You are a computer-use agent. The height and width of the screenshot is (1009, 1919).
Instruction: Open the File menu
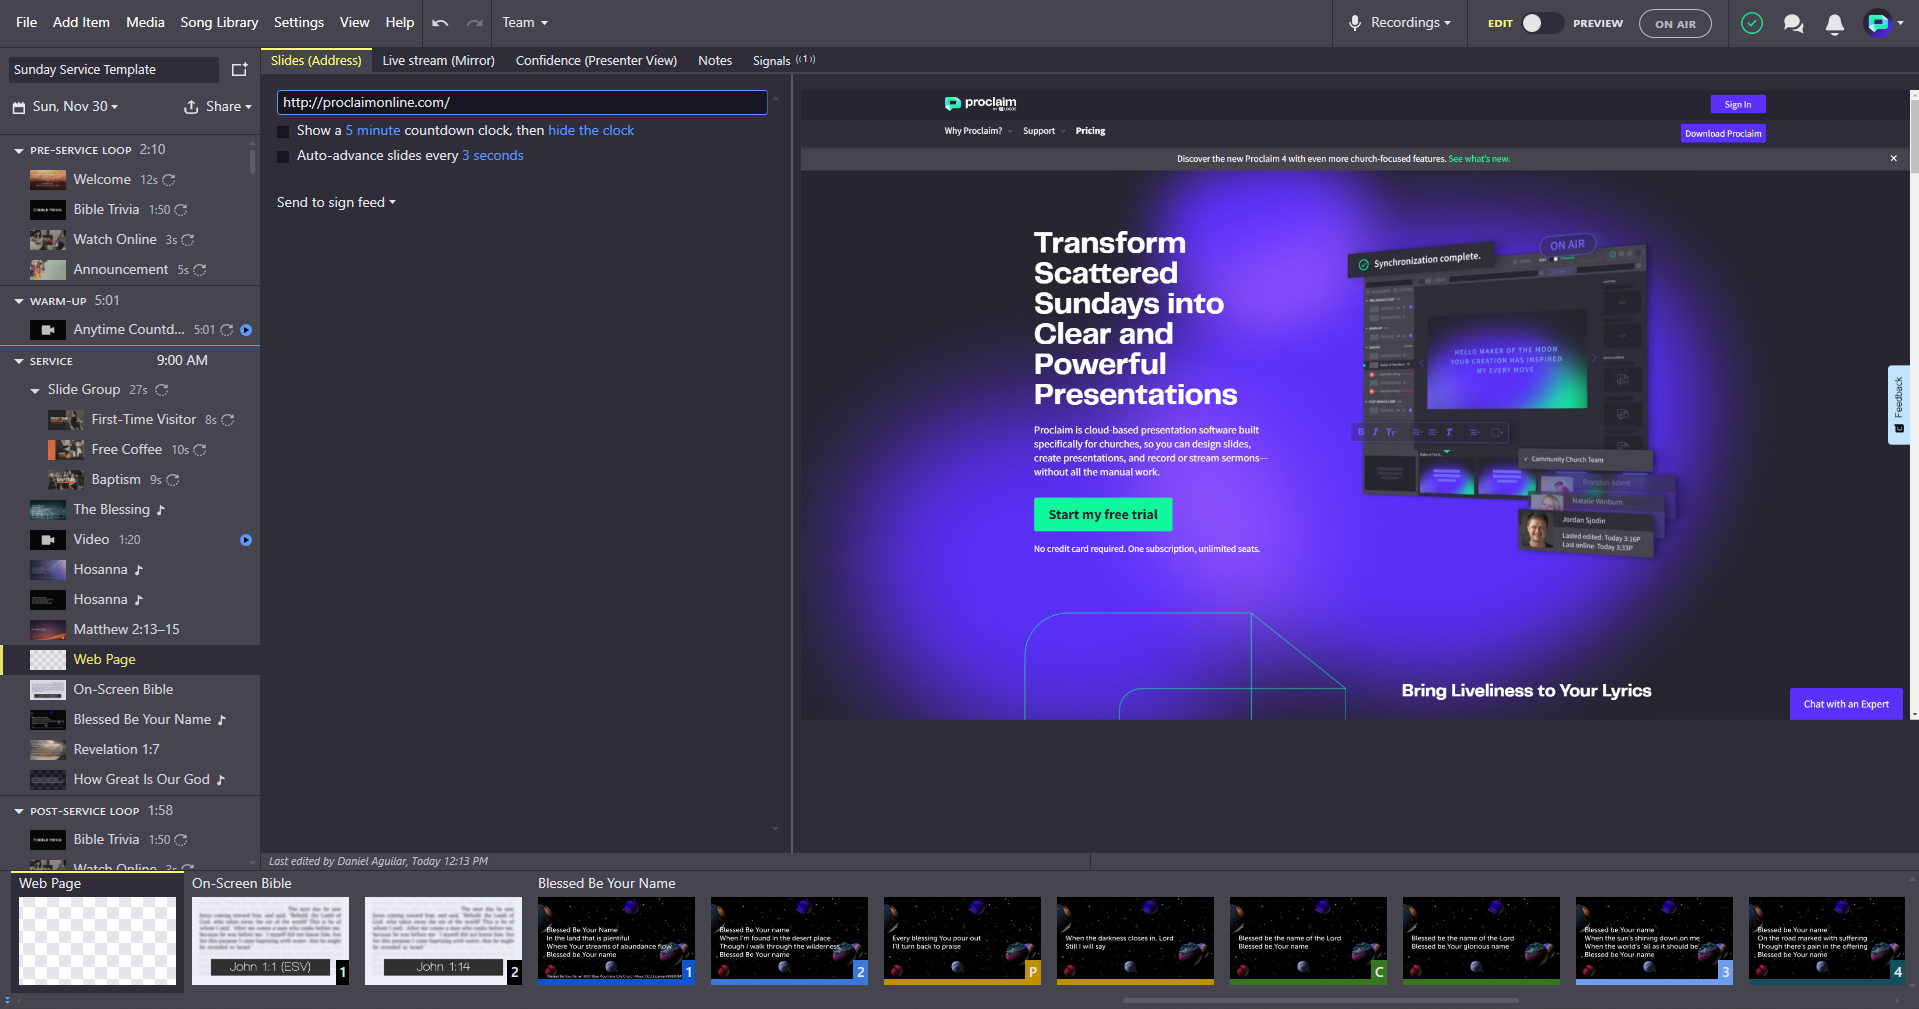click(27, 23)
